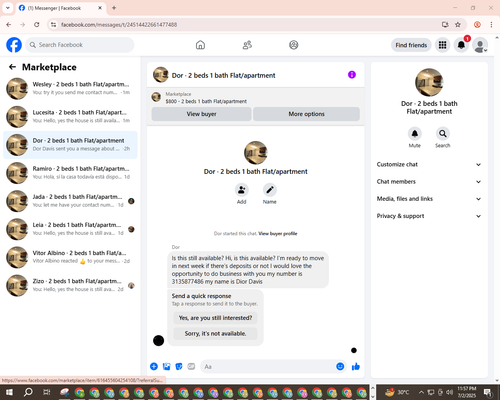Click the browser address bar
The width and height of the screenshot is (500, 400).
point(247,25)
